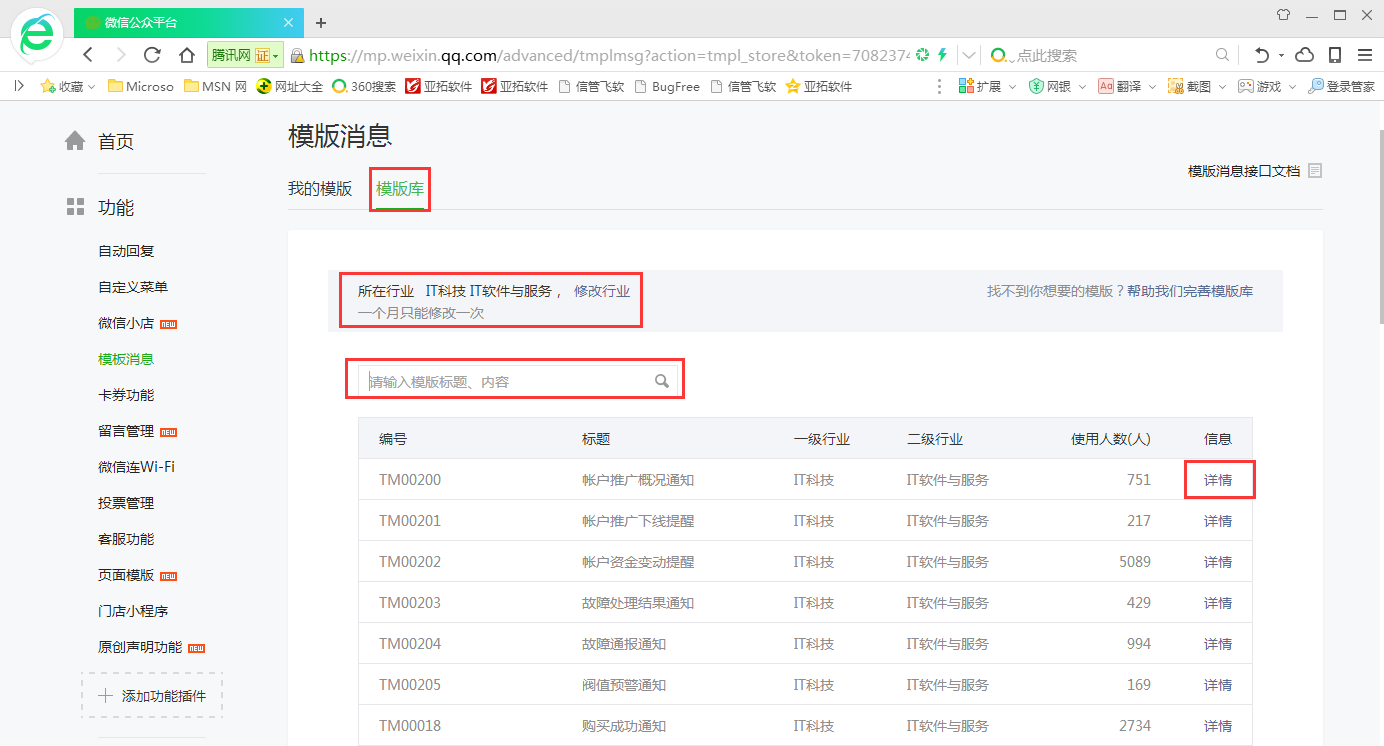Click the template API document icon
1384x746 pixels.
(1315, 171)
